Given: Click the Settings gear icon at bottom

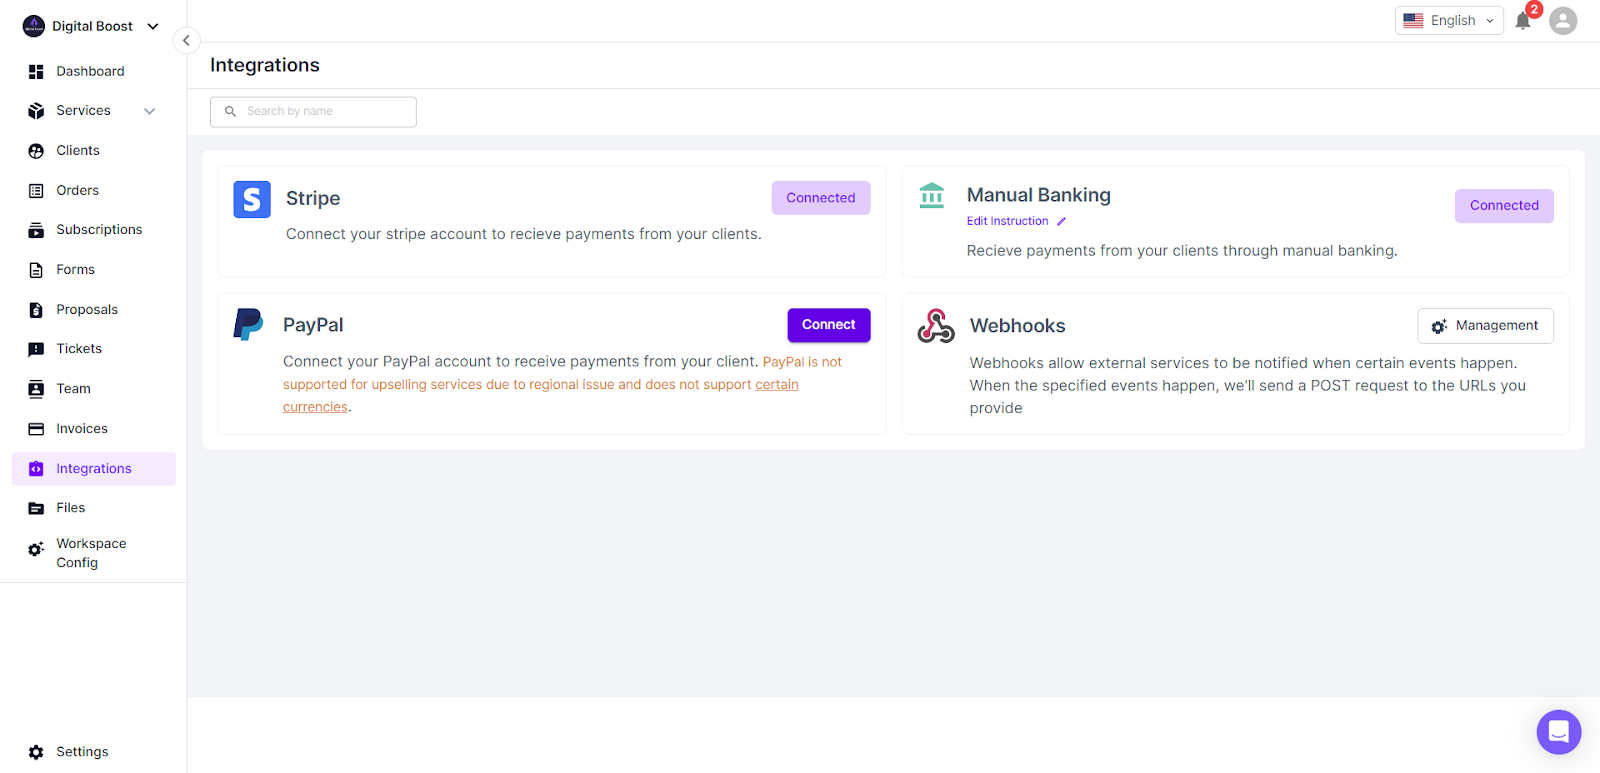Looking at the screenshot, I should (36, 752).
